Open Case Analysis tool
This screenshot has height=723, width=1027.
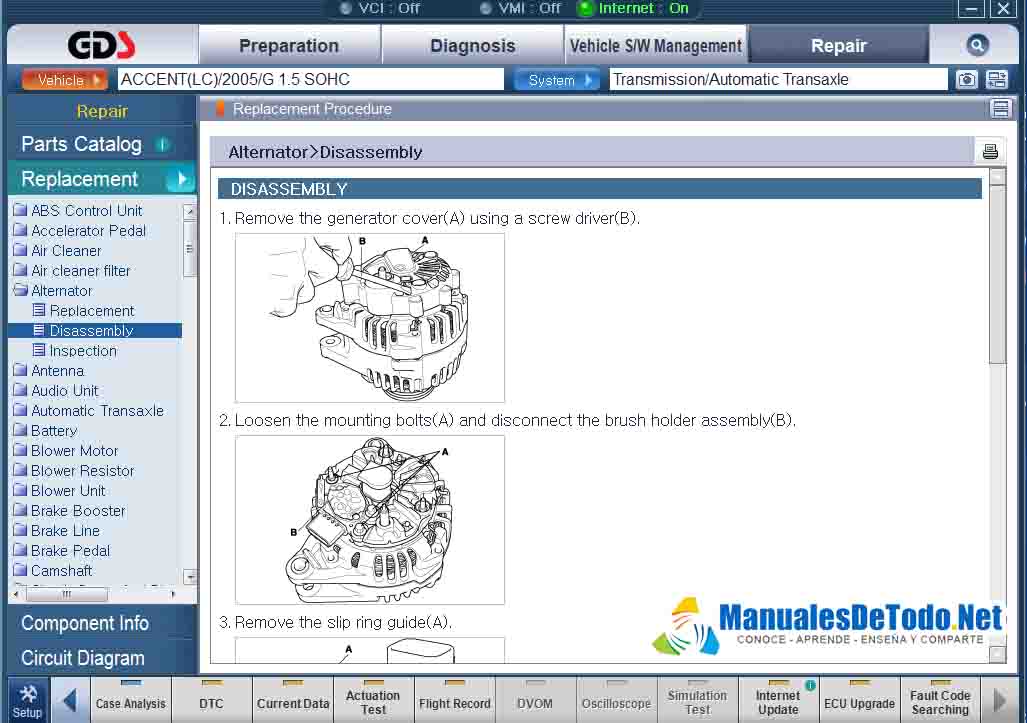click(x=131, y=701)
